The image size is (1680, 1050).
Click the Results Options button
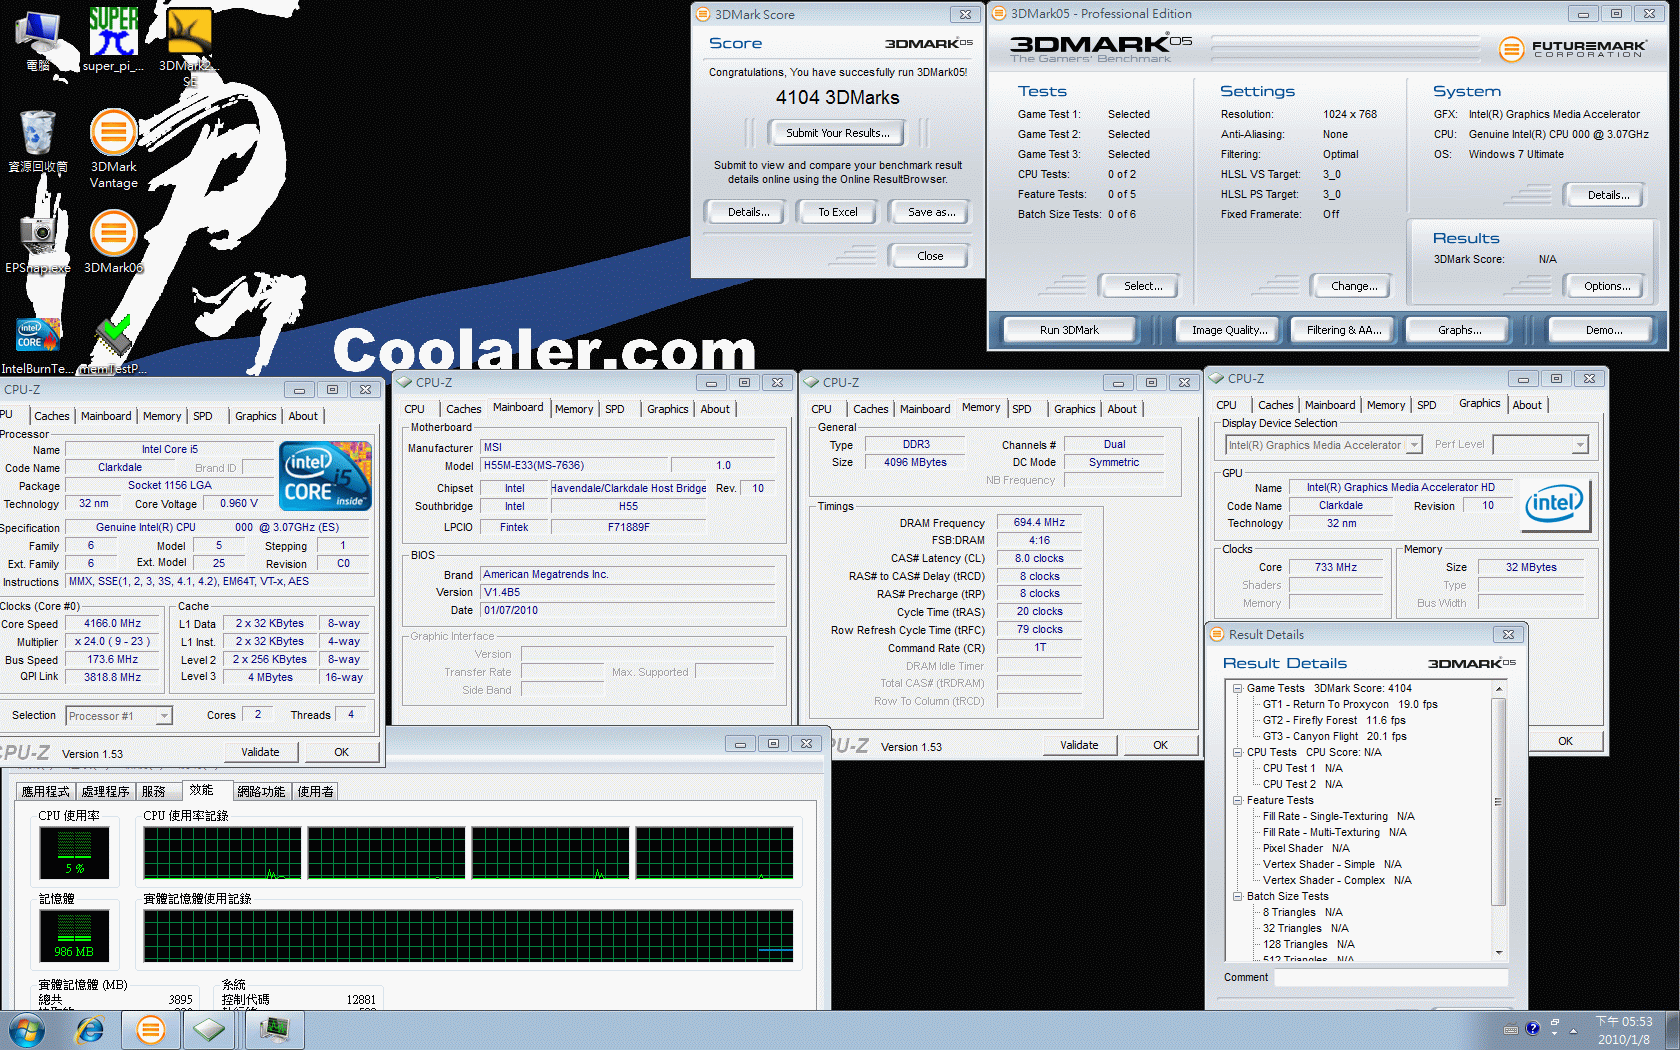pos(1607,286)
